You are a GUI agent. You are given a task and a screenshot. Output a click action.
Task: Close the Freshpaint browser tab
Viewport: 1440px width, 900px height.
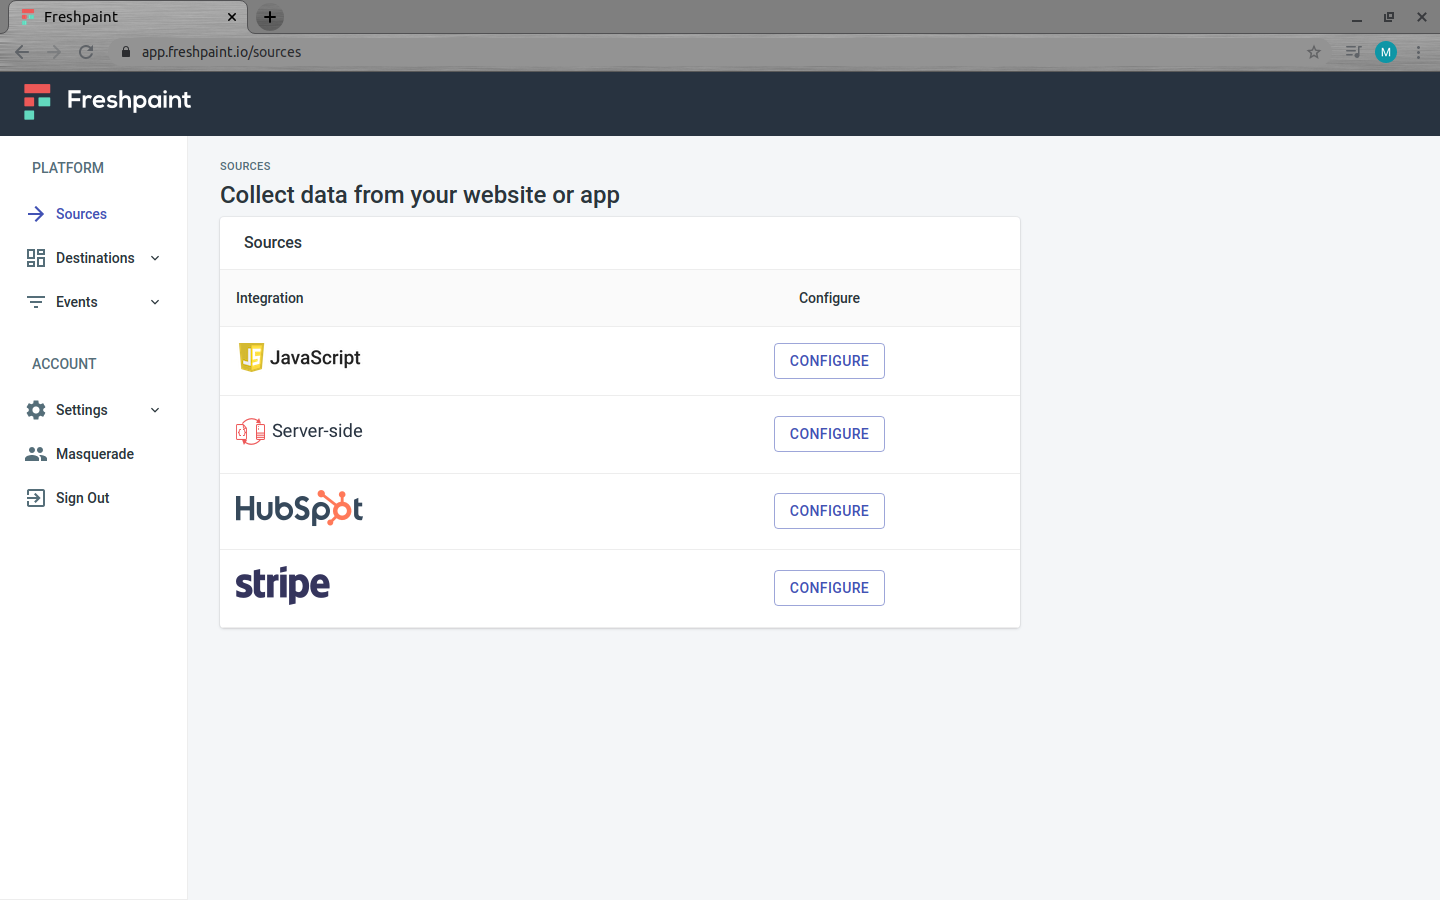coord(232,17)
